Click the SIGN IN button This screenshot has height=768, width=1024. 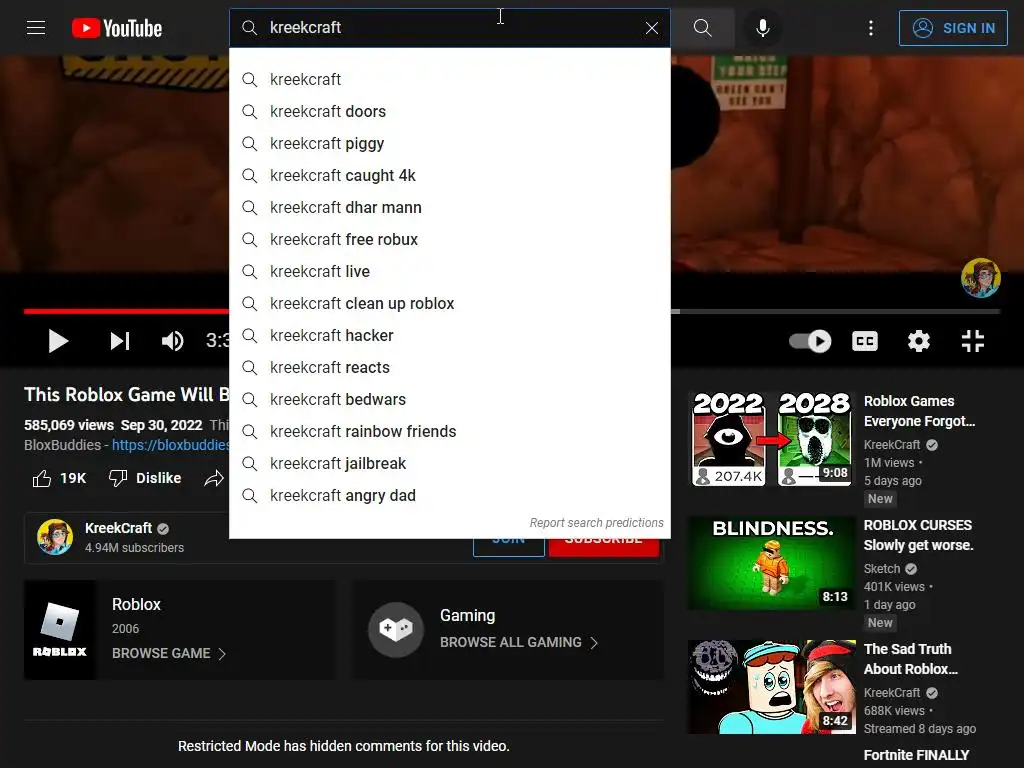(953, 28)
